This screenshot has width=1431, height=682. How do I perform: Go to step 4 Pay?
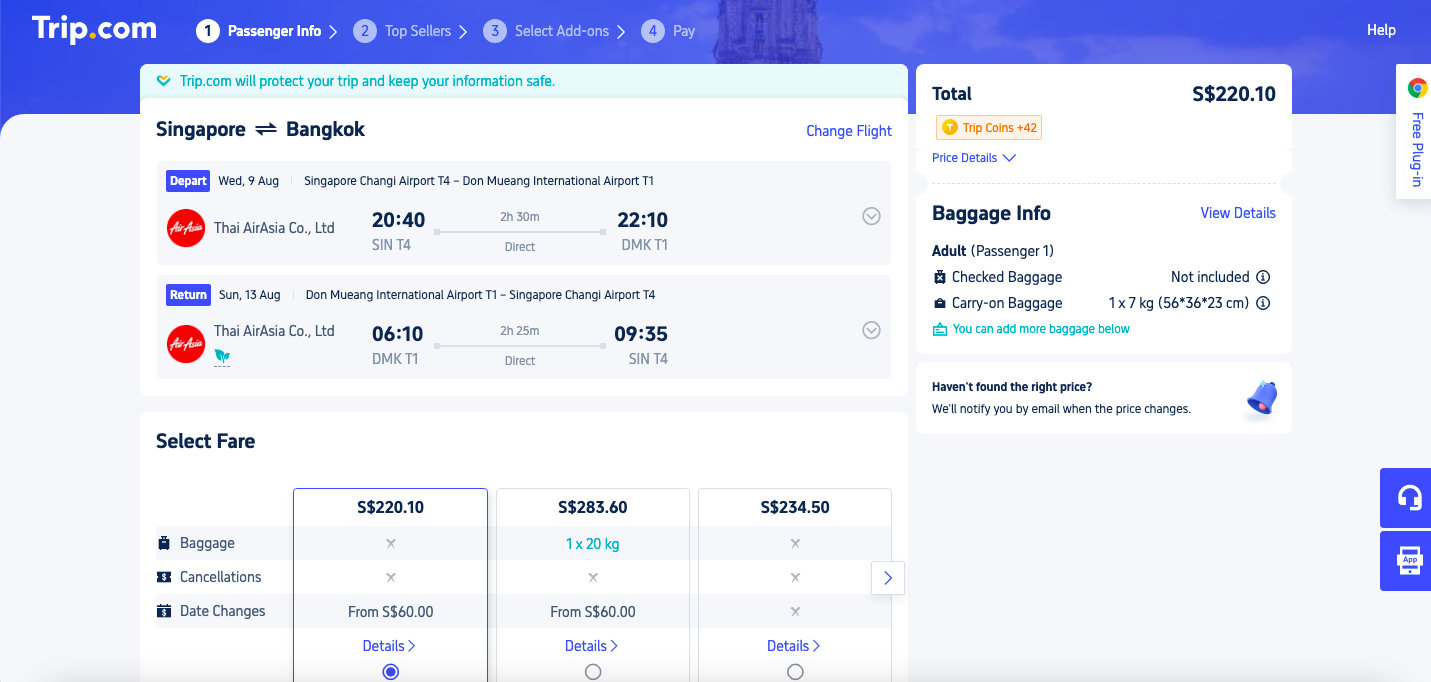point(668,31)
